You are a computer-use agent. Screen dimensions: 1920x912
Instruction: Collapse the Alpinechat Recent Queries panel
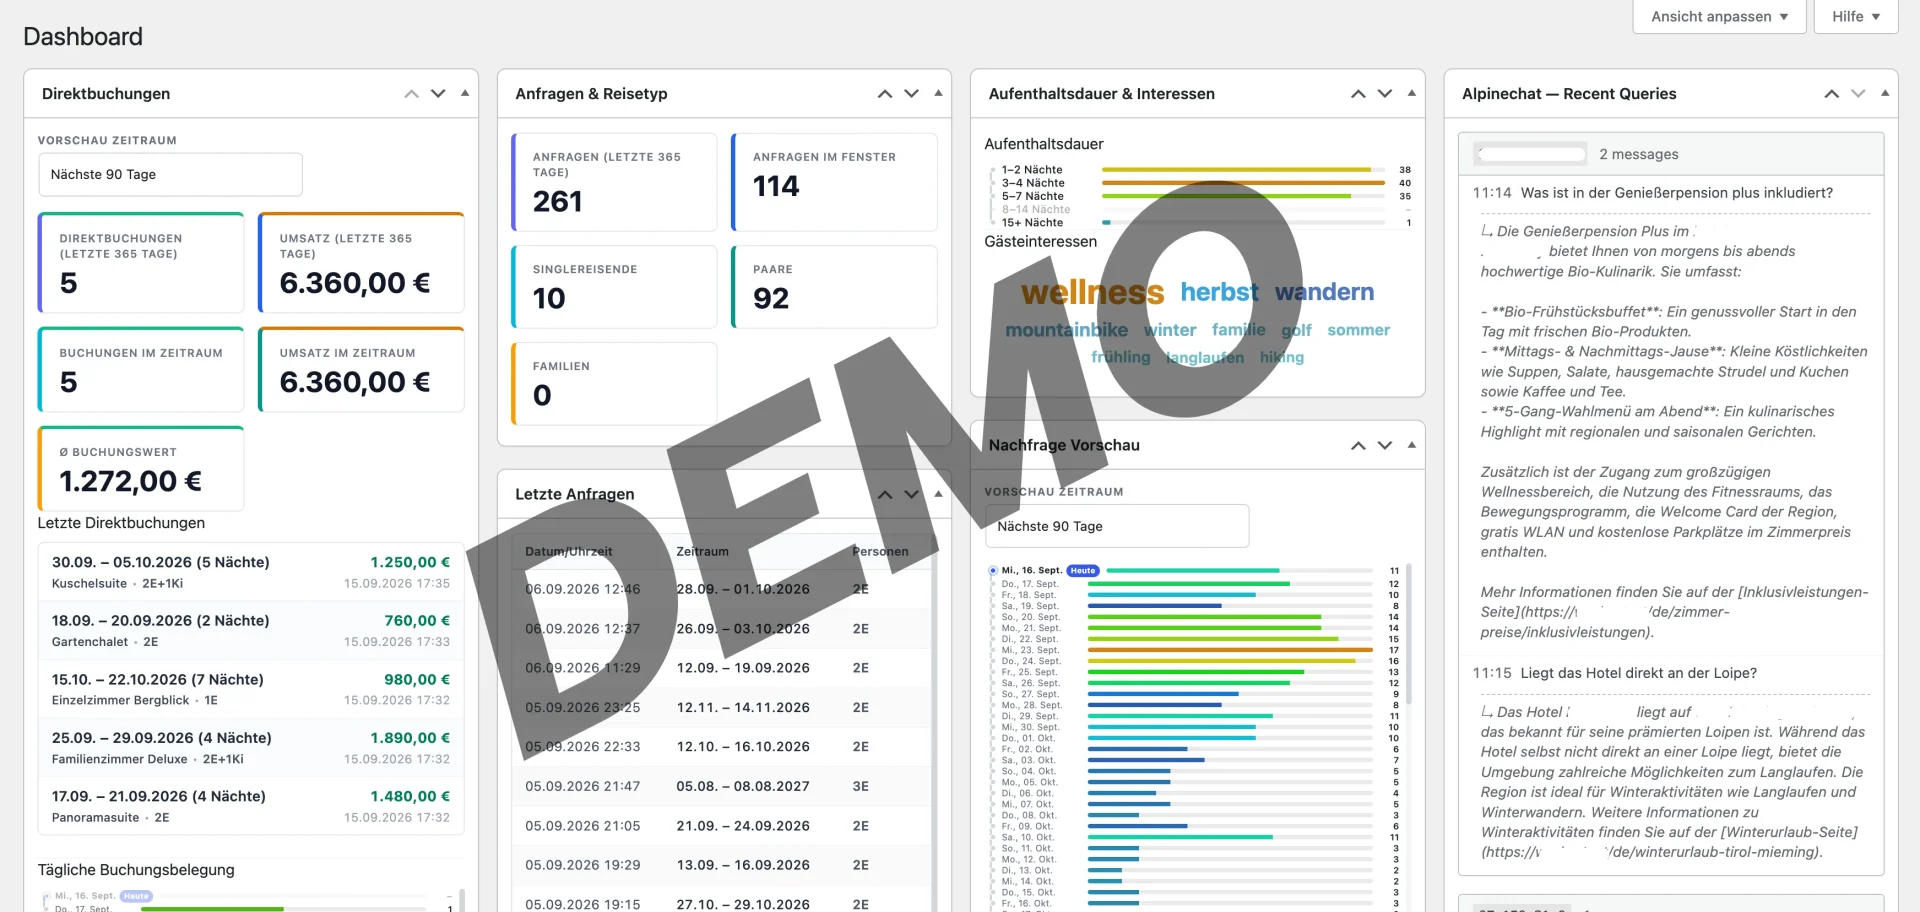[1885, 94]
